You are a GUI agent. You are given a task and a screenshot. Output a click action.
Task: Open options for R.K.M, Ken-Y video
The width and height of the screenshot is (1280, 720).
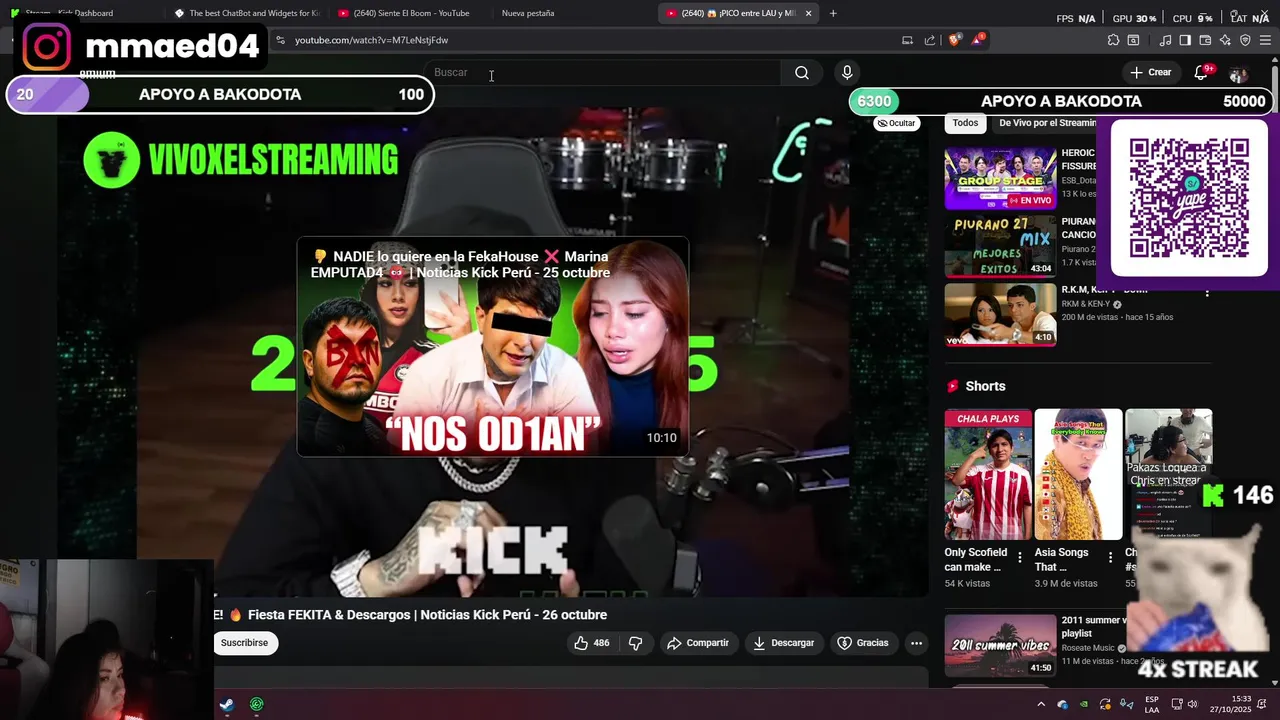tap(1207, 292)
